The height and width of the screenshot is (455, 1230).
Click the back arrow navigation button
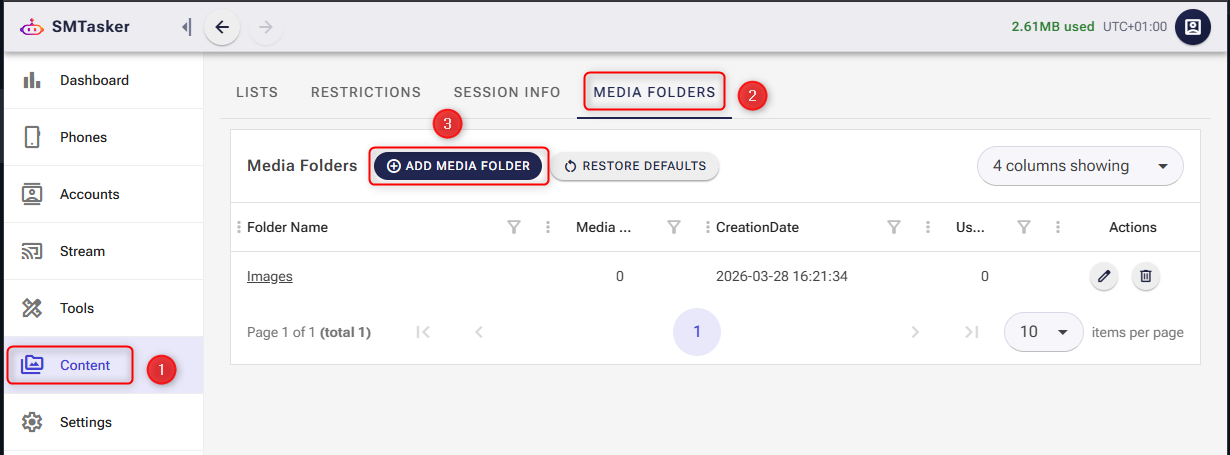pos(222,27)
